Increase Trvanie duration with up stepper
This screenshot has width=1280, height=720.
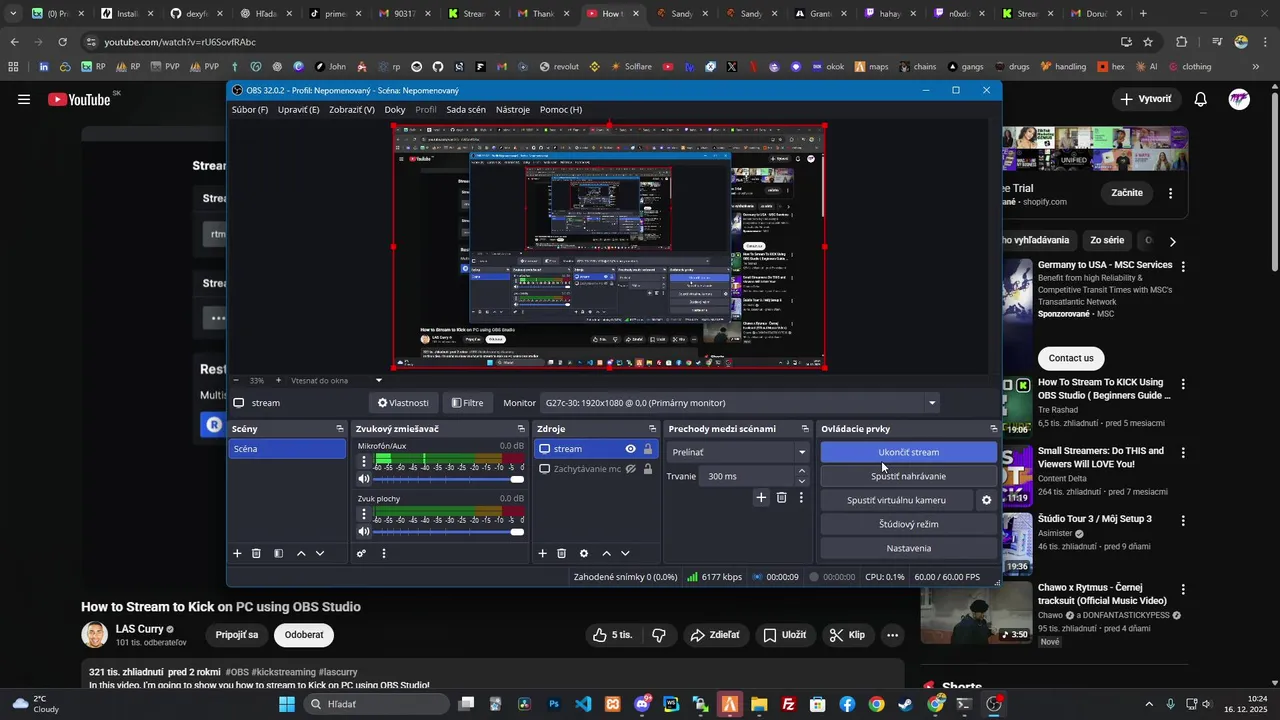point(802,471)
